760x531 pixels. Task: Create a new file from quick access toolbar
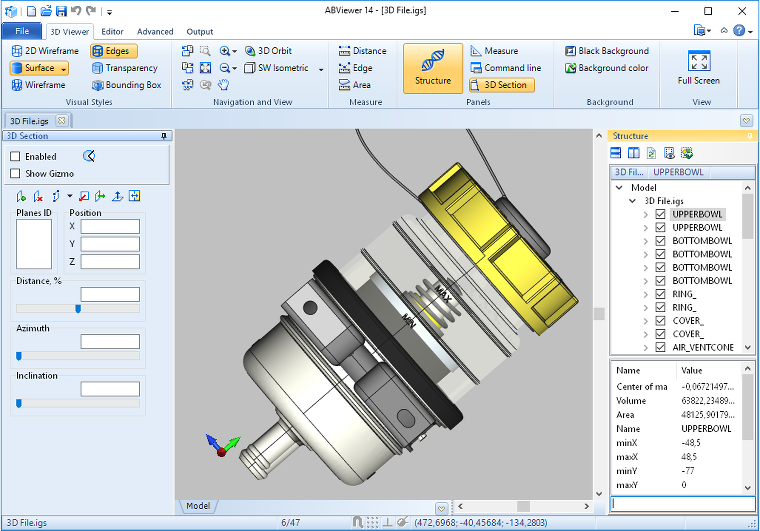(32, 11)
